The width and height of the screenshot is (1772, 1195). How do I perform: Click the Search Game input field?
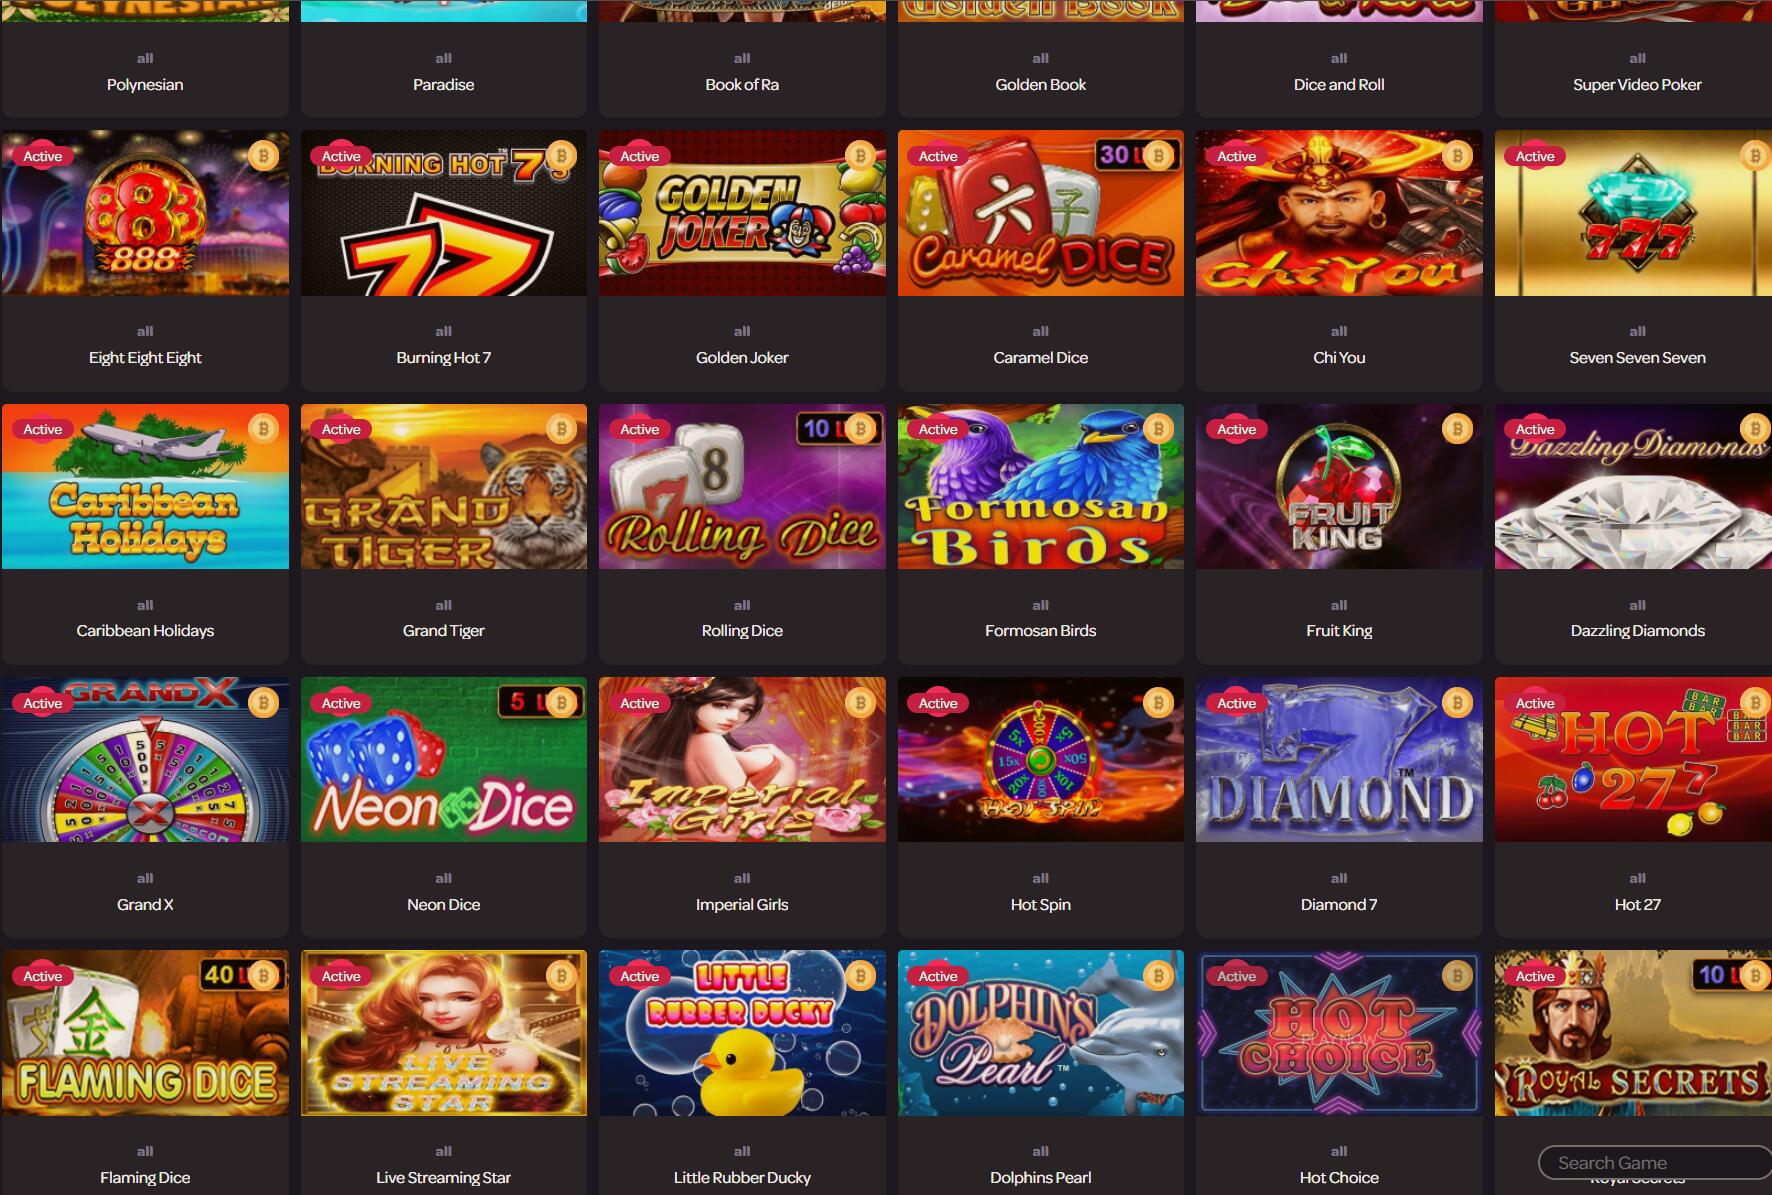pos(1655,1162)
